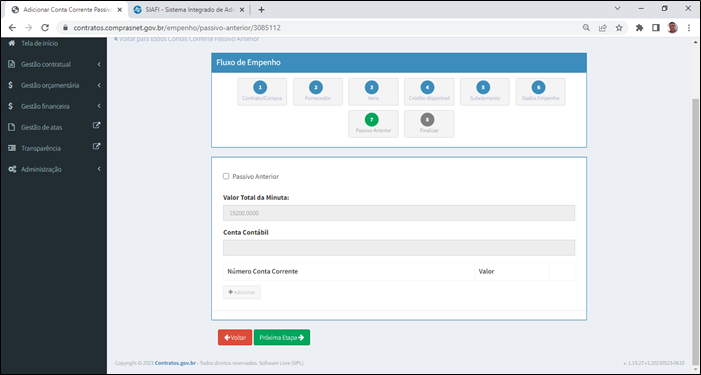This screenshot has width=701, height=375.
Task: Switch to SIAFI browser tab
Action: (189, 9)
